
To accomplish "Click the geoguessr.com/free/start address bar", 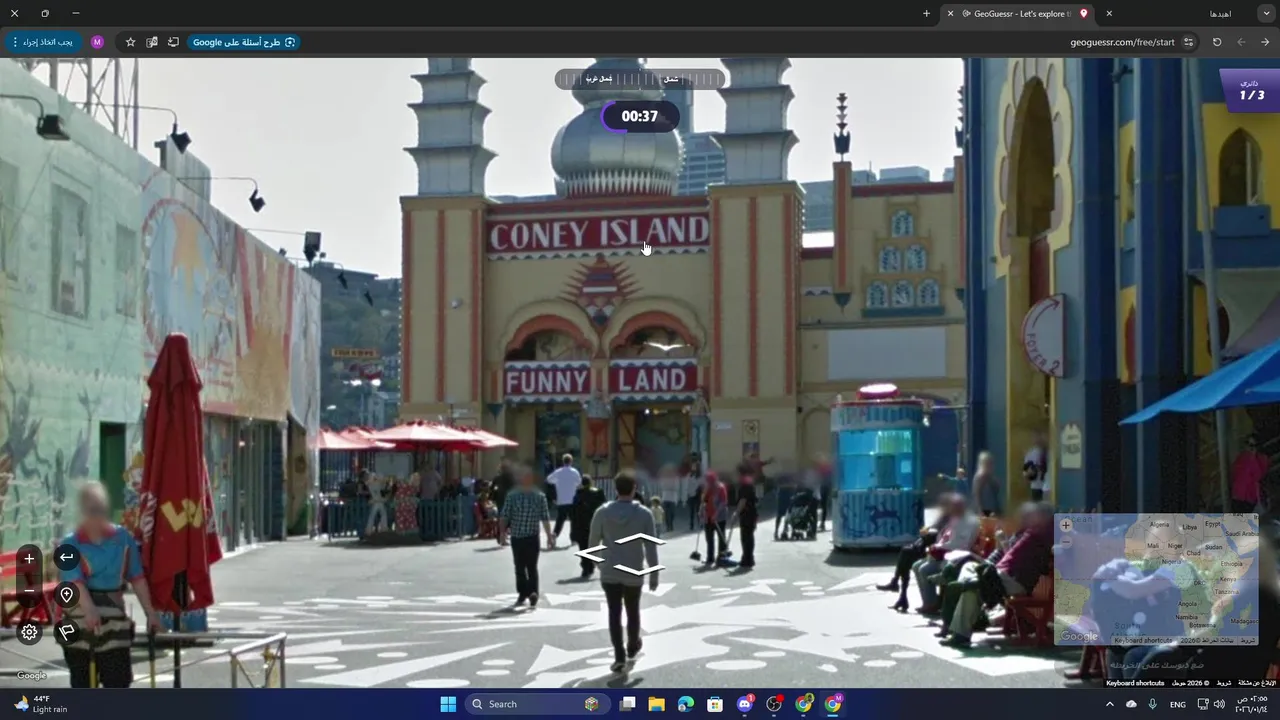I will [x=1122, y=42].
